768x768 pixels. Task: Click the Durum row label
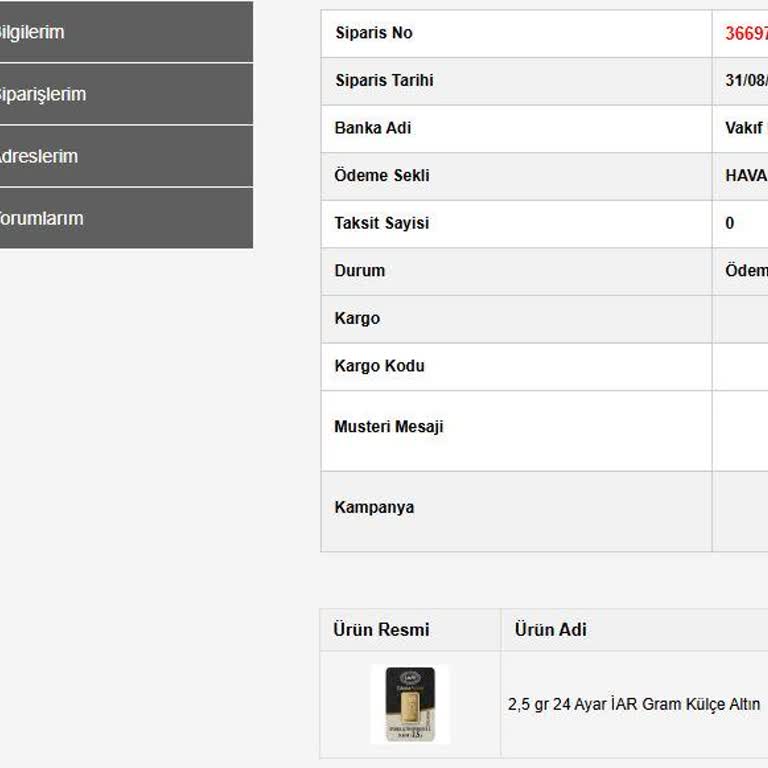tap(359, 271)
